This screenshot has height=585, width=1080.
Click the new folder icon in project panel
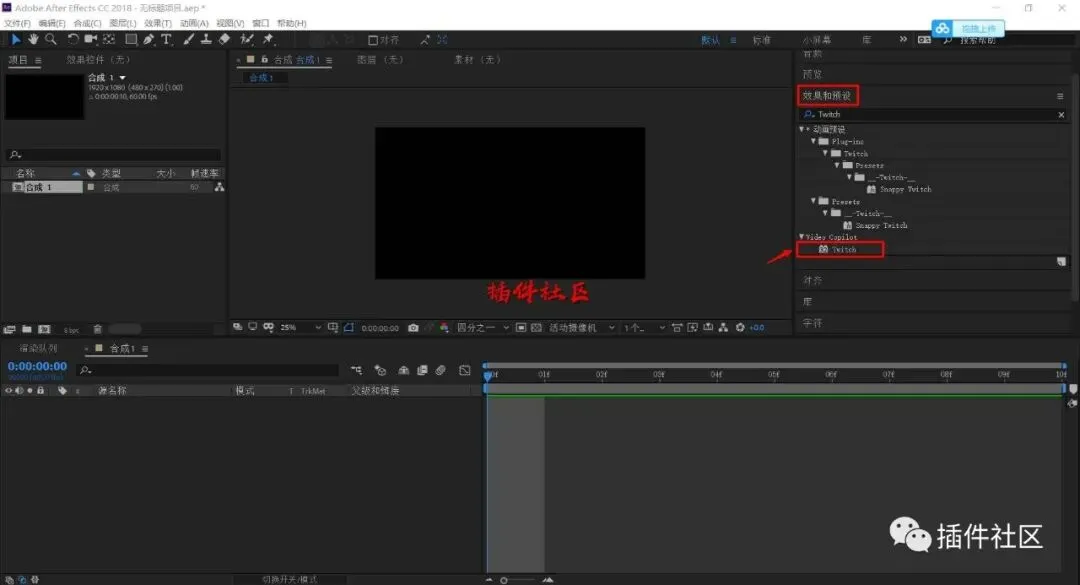pos(27,329)
